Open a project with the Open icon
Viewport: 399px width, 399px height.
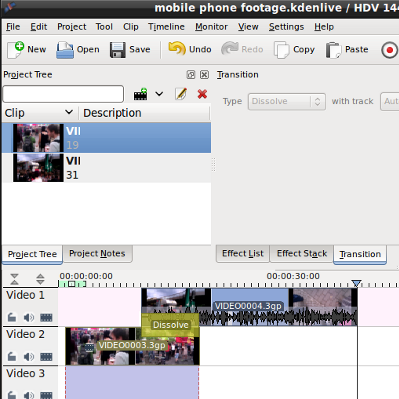coord(65,50)
